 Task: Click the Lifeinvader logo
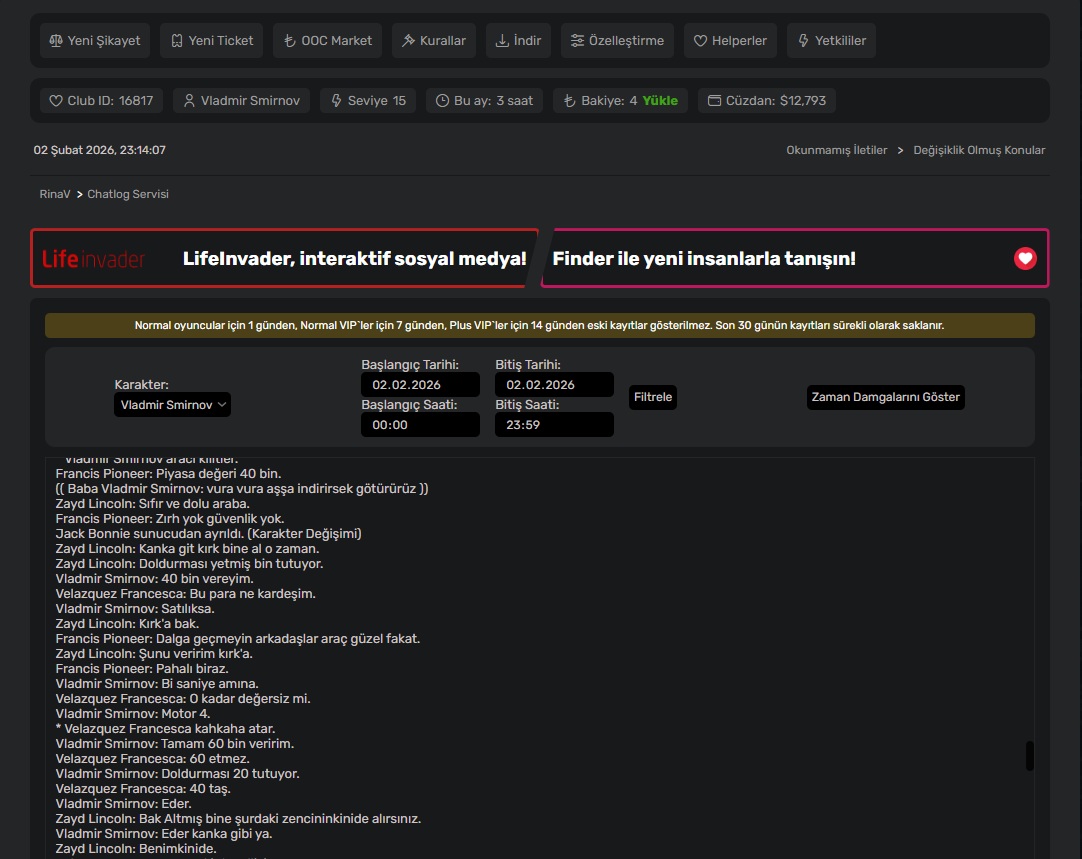(x=93, y=259)
